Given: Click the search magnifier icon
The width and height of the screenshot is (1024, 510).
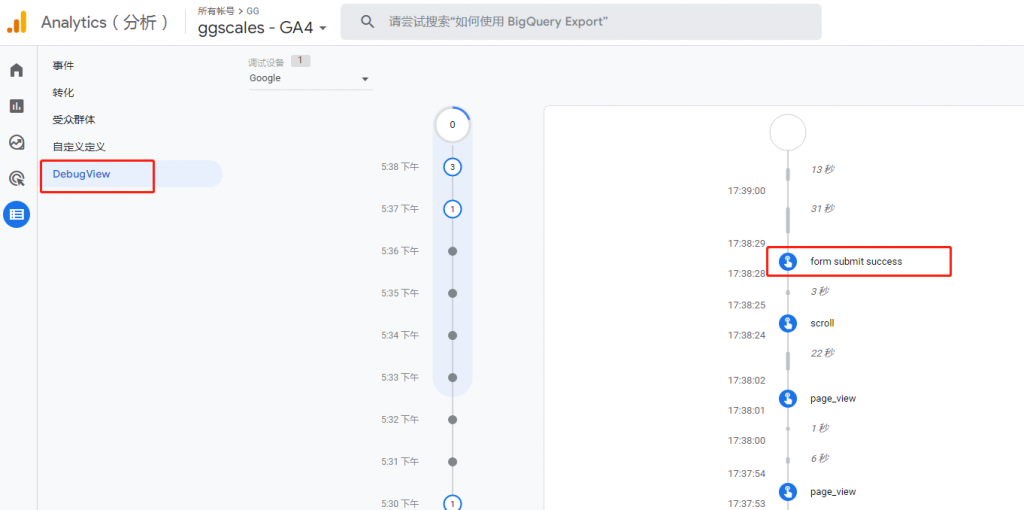Looking at the screenshot, I should [x=368, y=22].
